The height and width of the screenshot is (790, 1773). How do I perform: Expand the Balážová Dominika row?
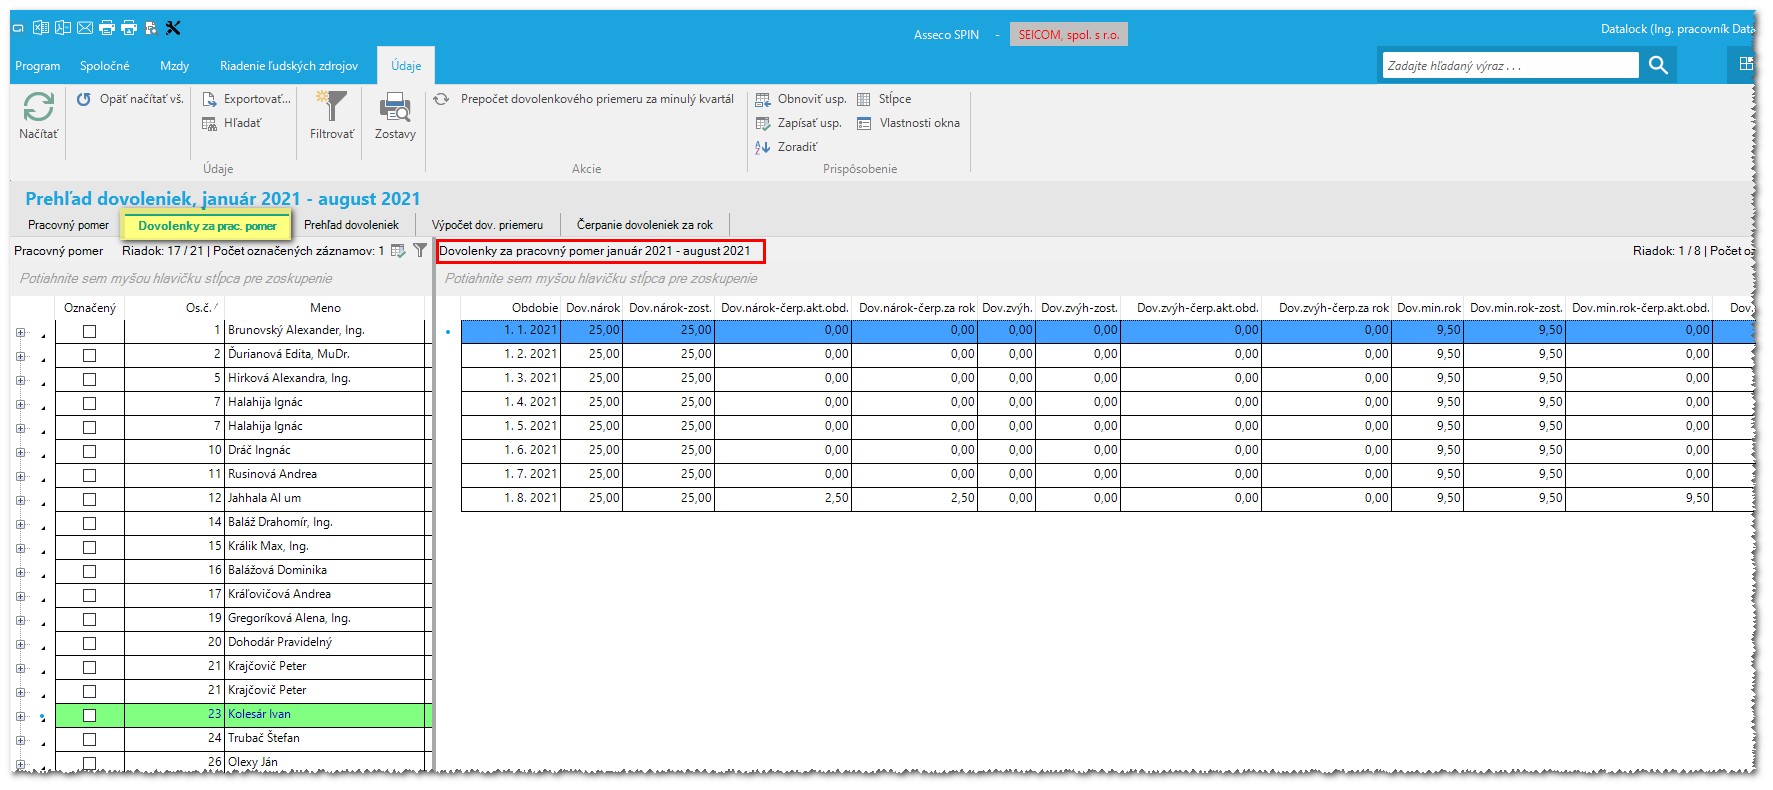[20, 572]
